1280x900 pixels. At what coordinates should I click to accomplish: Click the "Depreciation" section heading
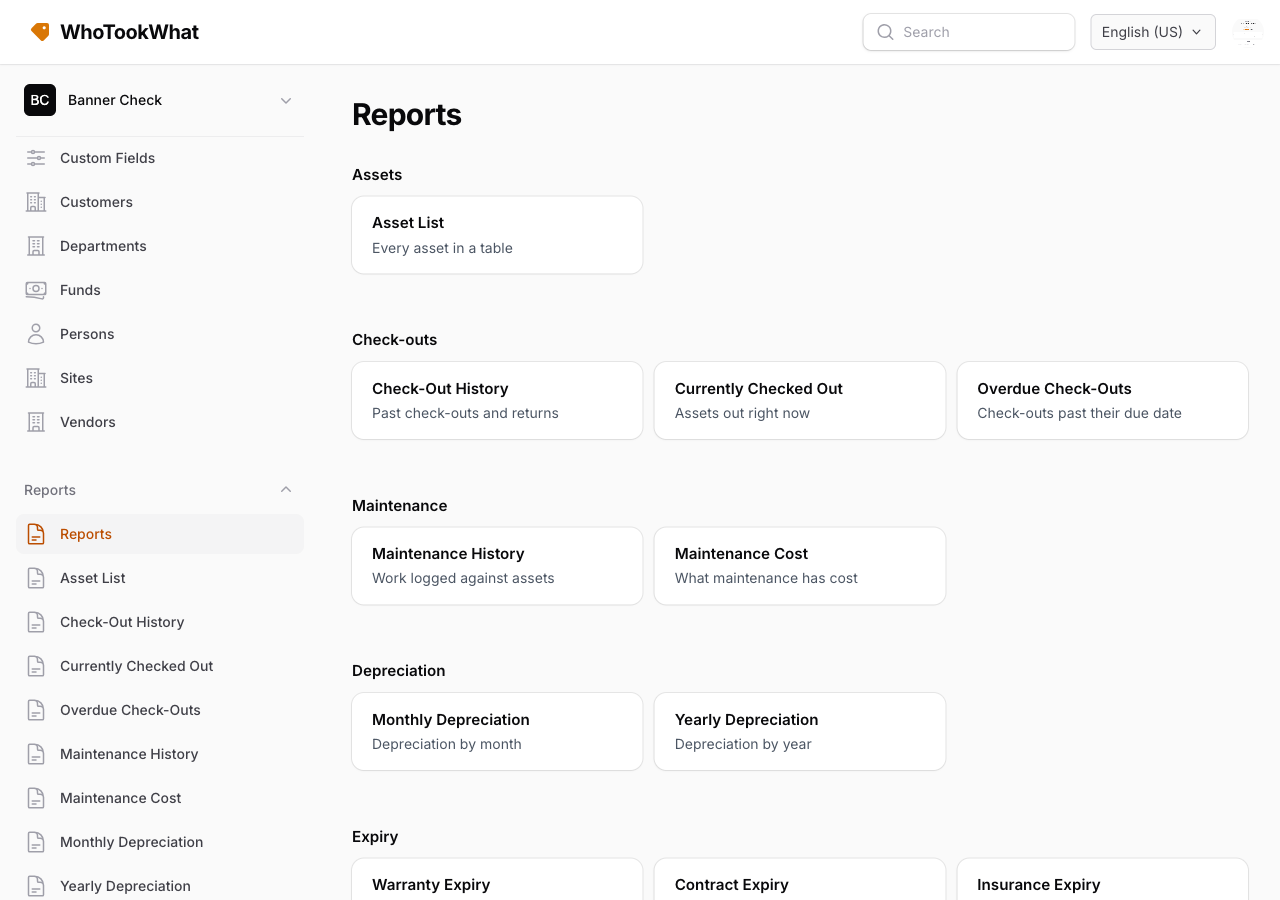click(399, 671)
